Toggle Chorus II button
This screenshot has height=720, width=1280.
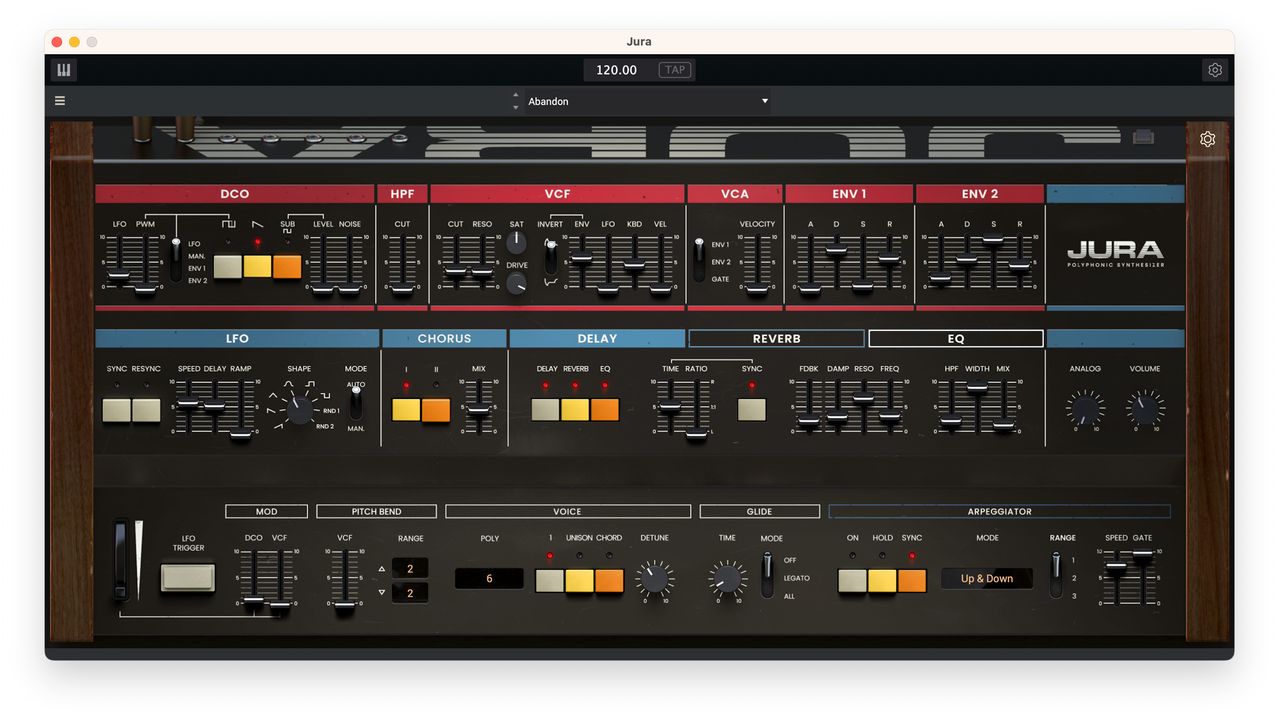(436, 410)
